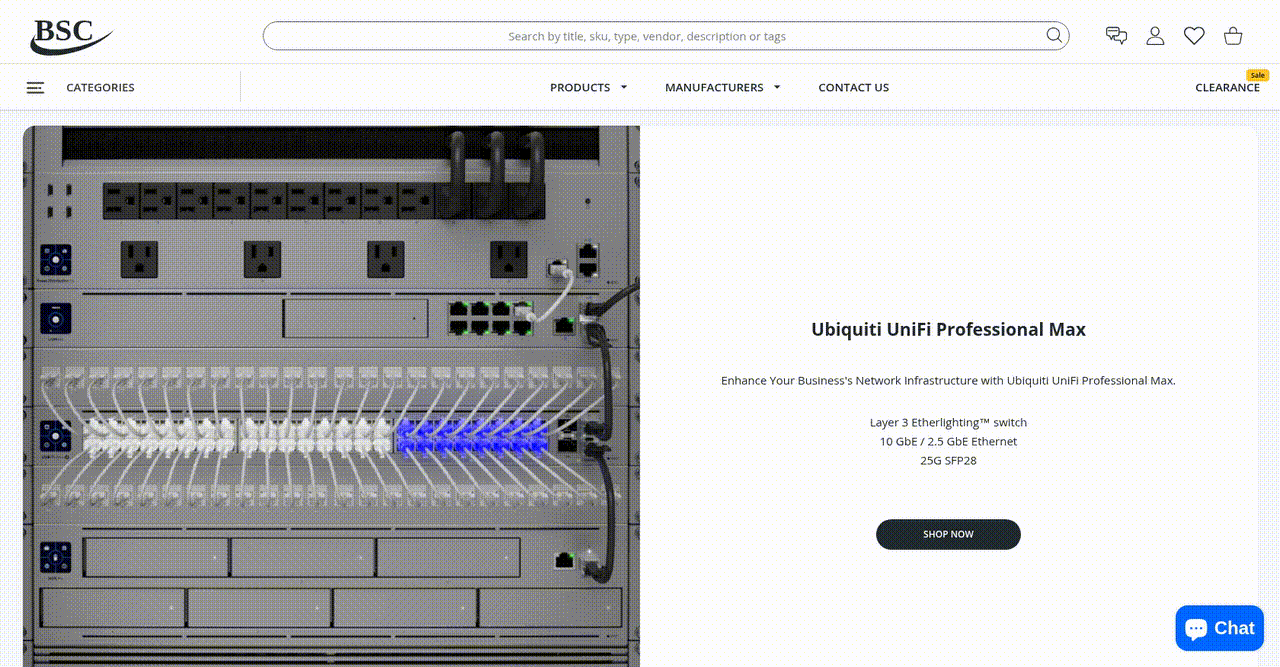Focus the product search field

[x=666, y=36]
